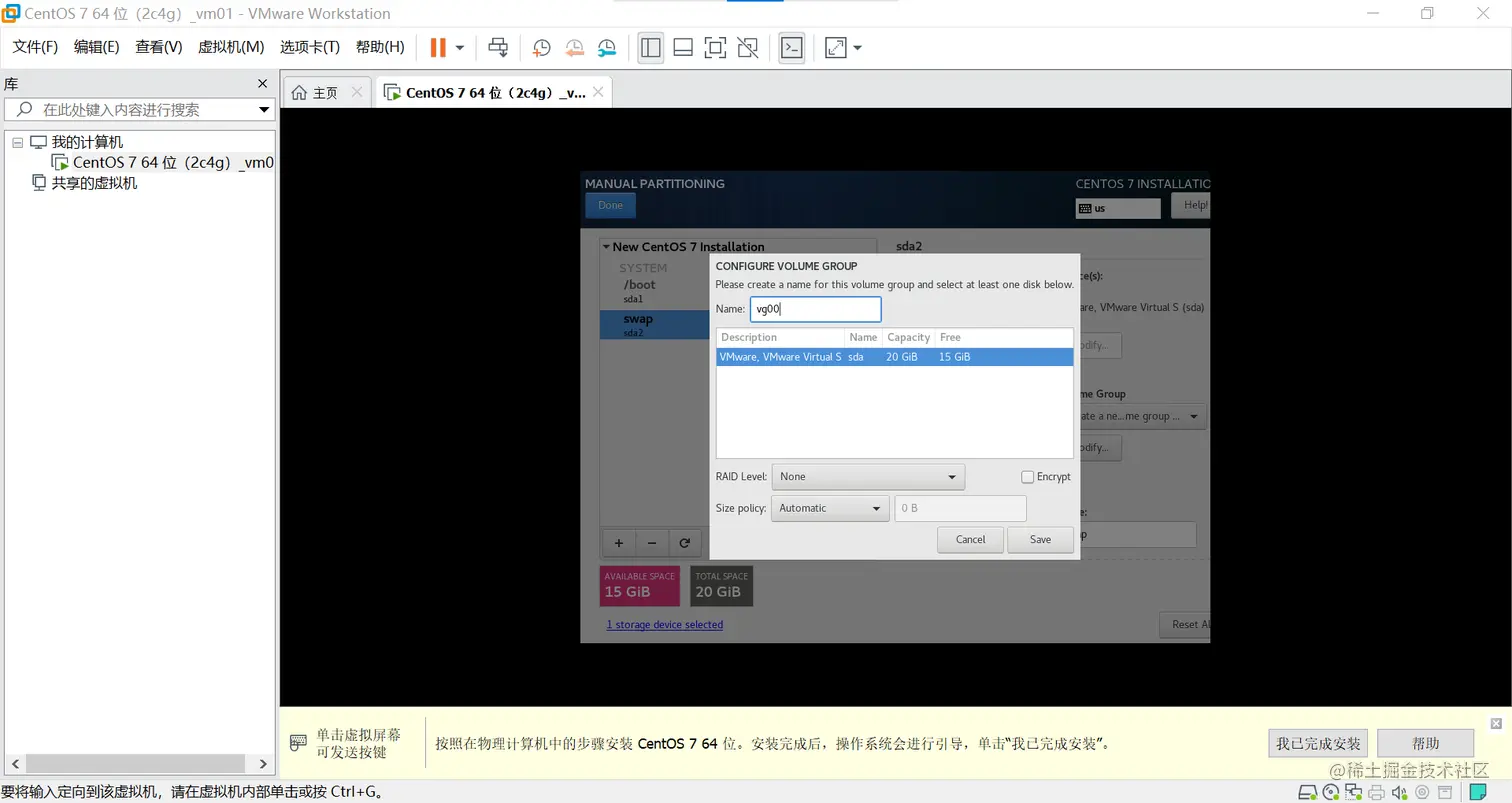Click the volume group Name field
This screenshot has width=1512, height=803.
coord(815,309)
